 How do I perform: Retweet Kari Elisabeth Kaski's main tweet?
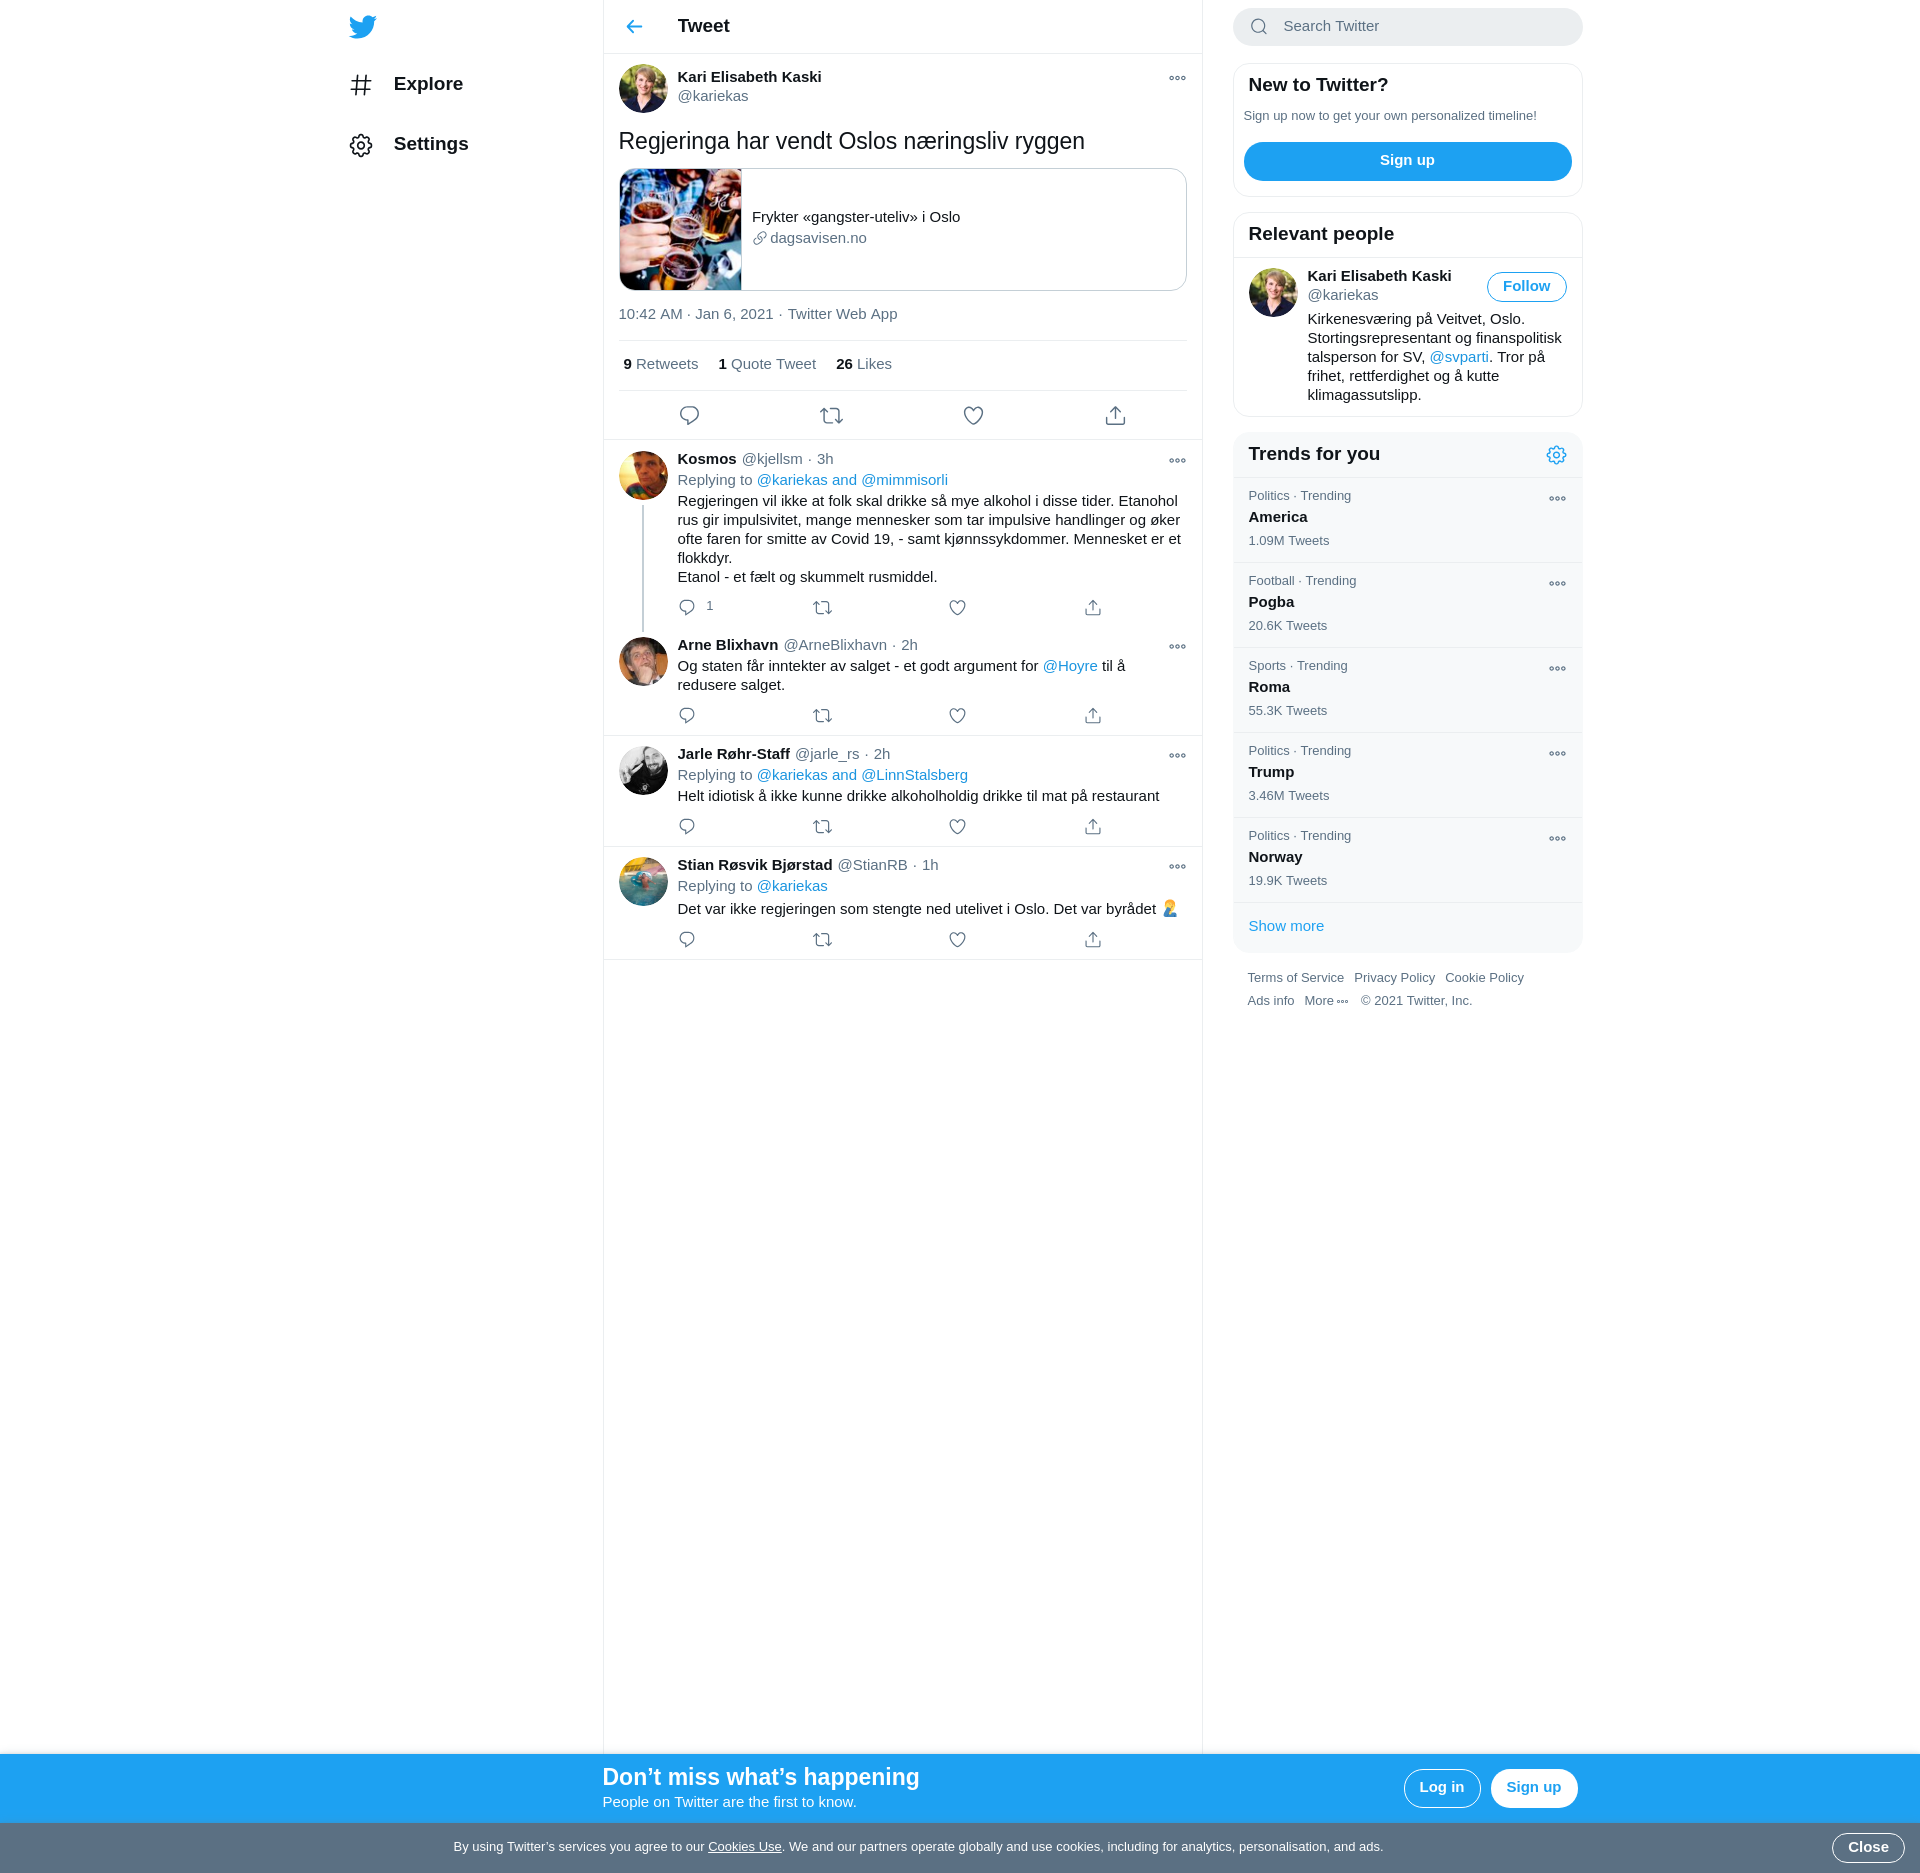831,415
